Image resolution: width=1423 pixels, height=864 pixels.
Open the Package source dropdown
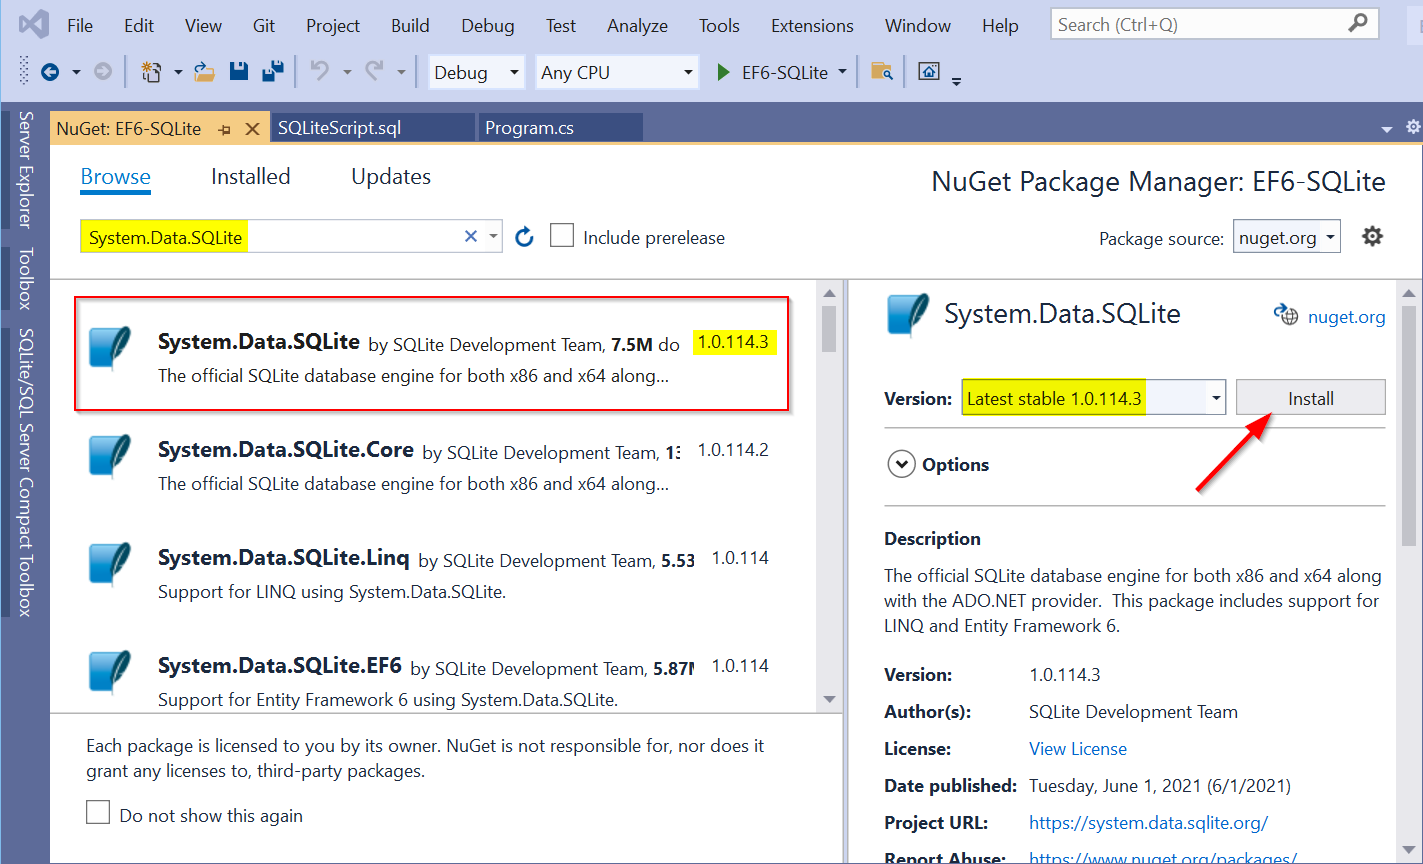coord(1286,236)
